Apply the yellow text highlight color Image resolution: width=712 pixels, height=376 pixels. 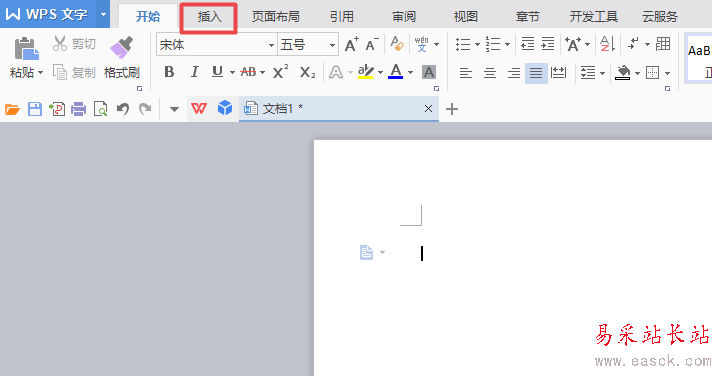click(x=366, y=72)
